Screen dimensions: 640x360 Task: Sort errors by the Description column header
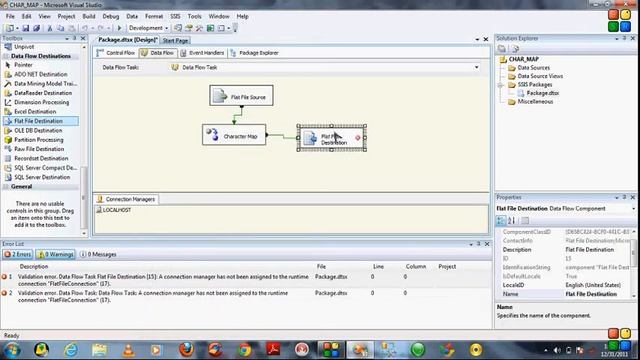coord(34,267)
